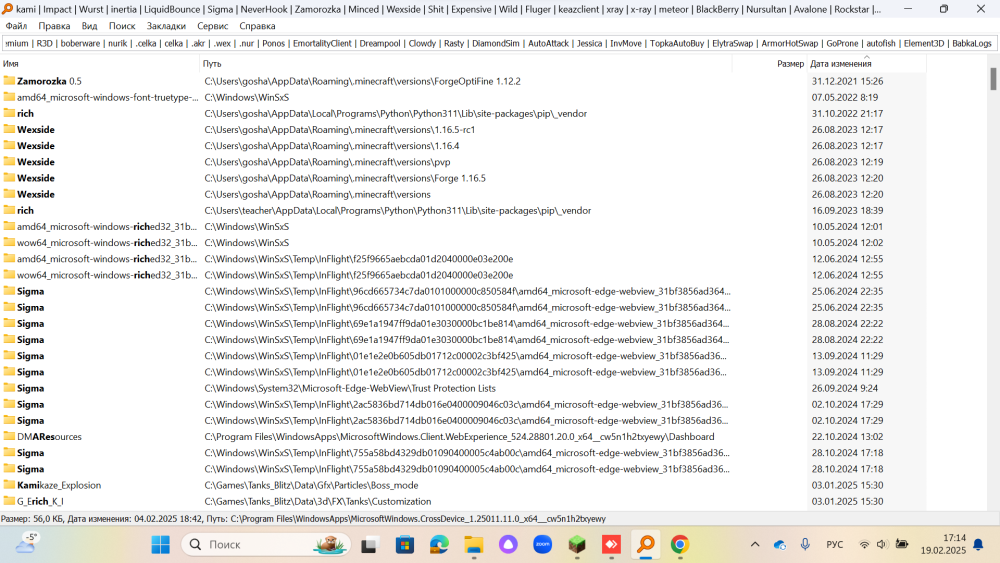
Task: Open the Wi-Fi network tray icon
Action: pos(864,545)
